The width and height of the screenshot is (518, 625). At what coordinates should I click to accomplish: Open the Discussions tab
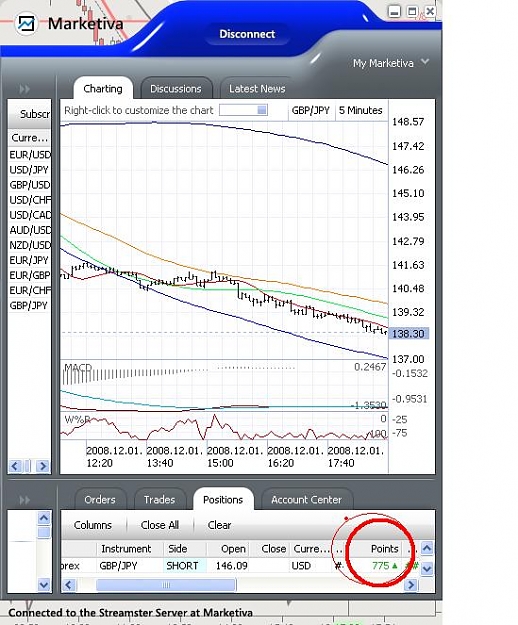coord(176,88)
